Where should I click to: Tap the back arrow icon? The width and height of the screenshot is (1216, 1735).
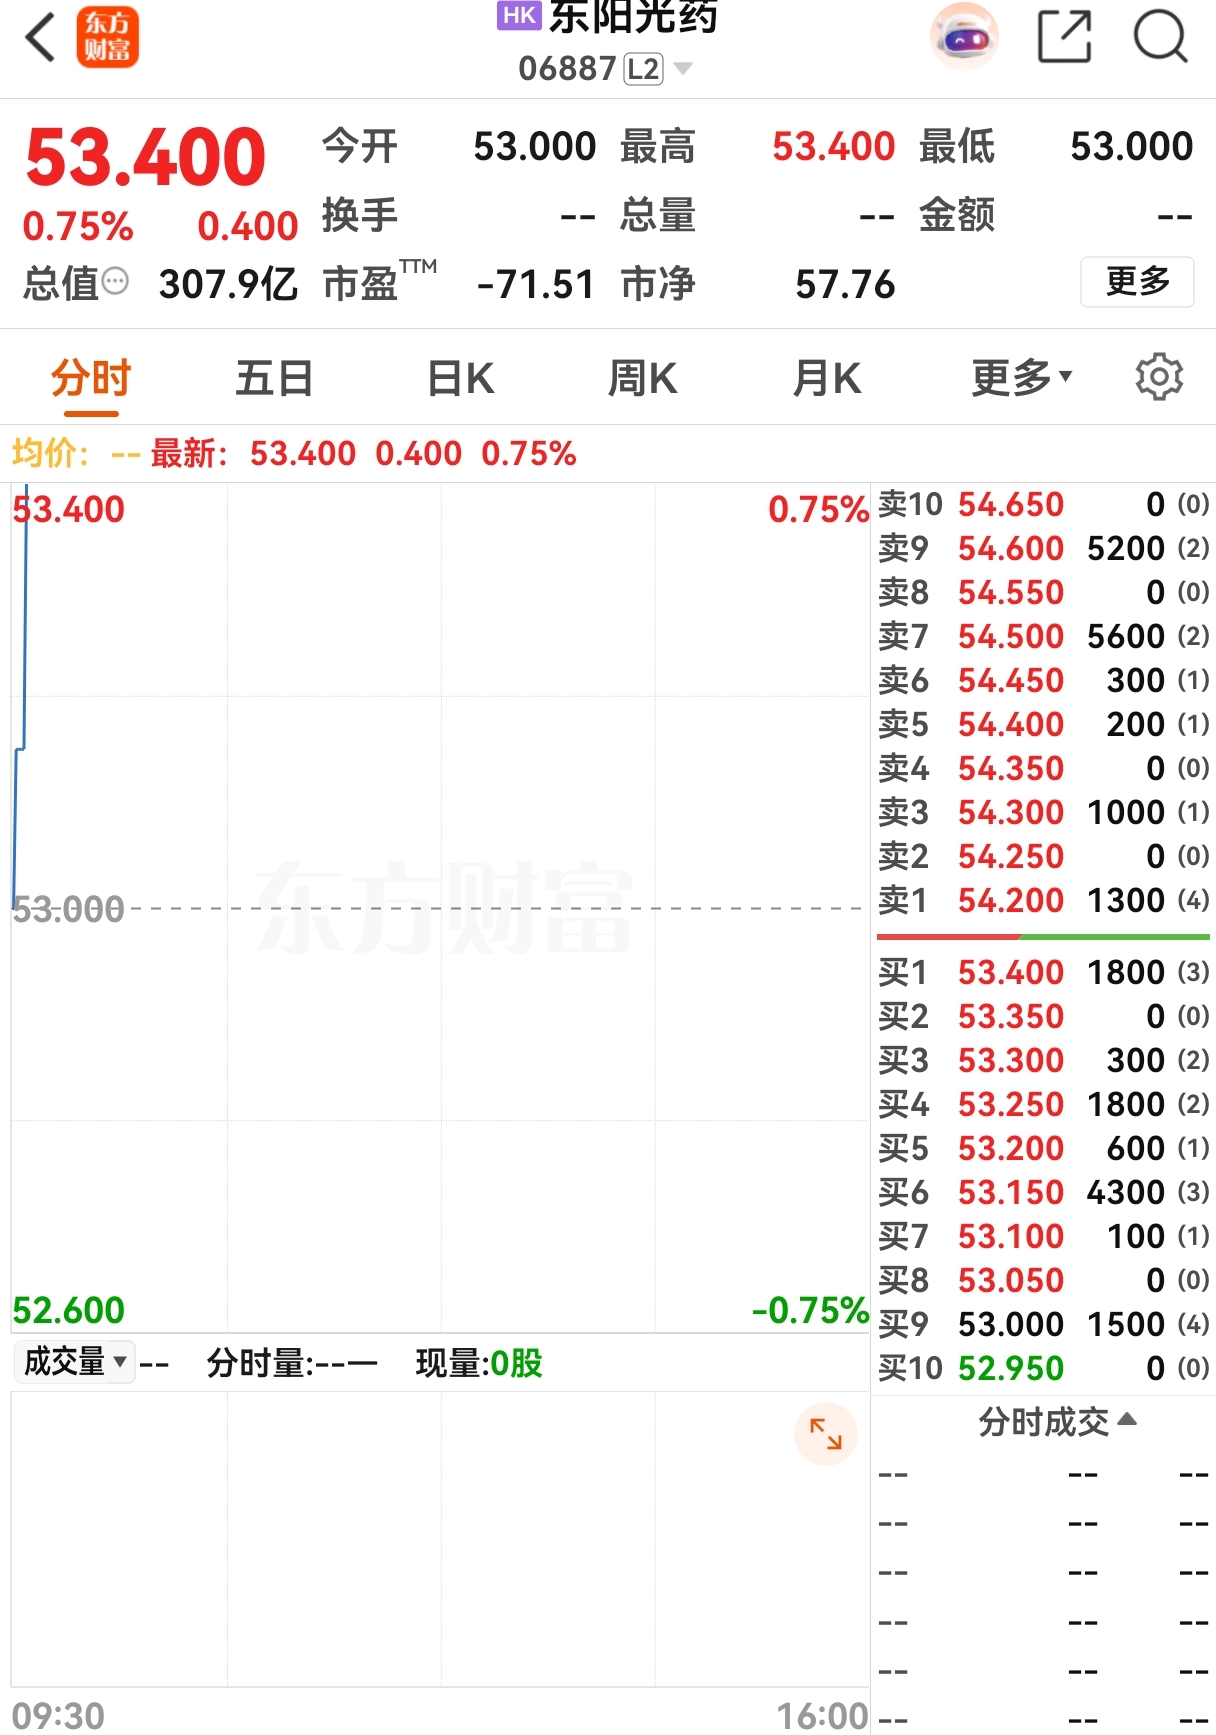(x=40, y=39)
